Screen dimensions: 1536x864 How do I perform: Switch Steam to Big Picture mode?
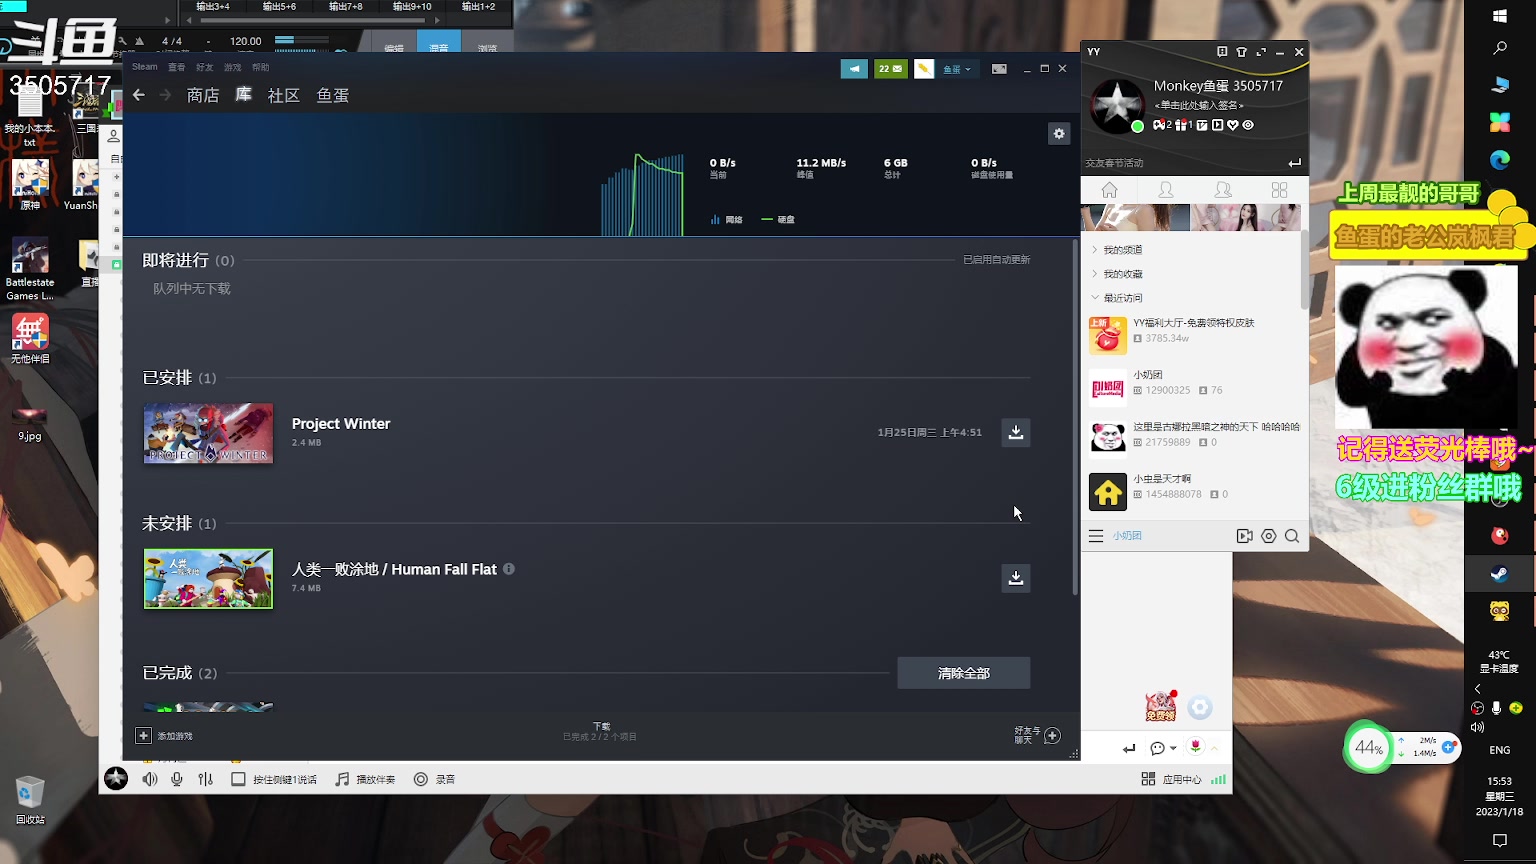[999, 69]
